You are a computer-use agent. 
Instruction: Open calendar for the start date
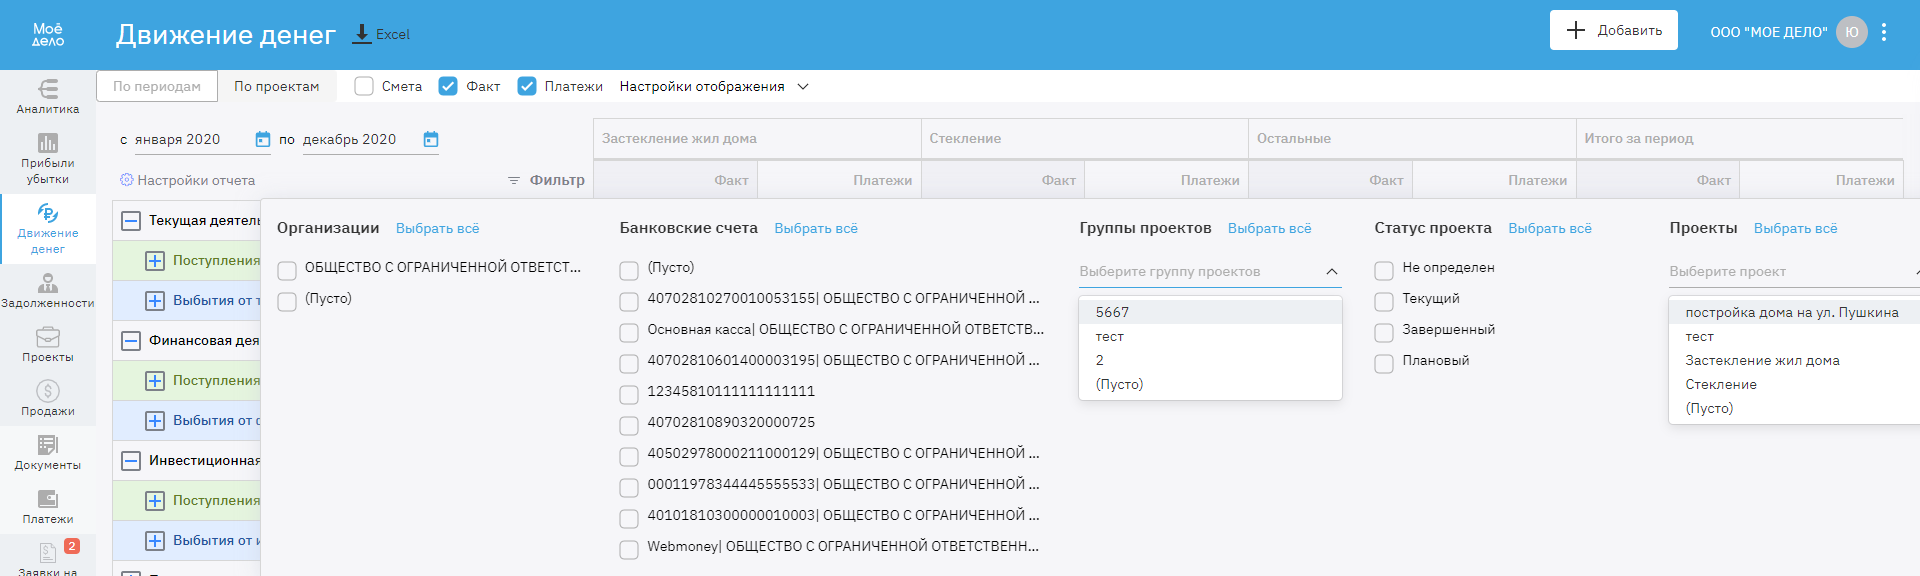coord(263,140)
